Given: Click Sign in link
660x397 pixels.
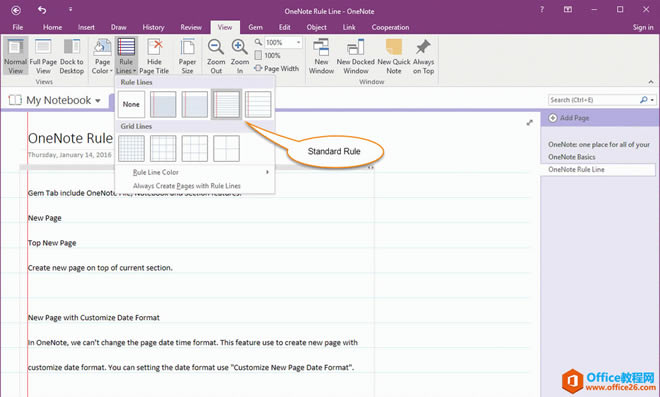Looking at the screenshot, I should click(x=643, y=27).
